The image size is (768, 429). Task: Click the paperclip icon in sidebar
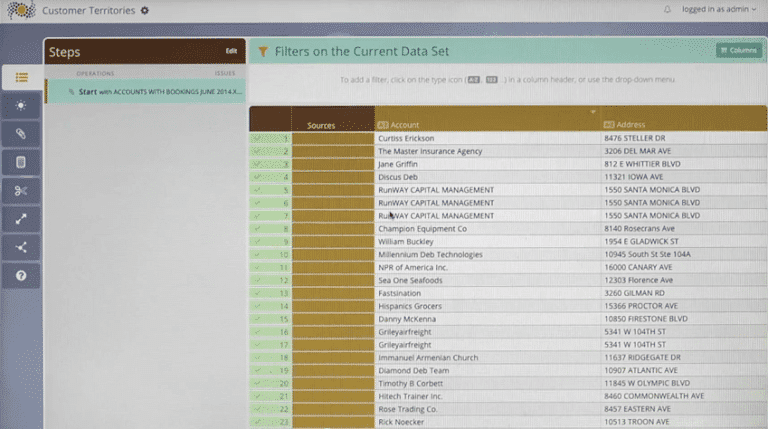21,133
